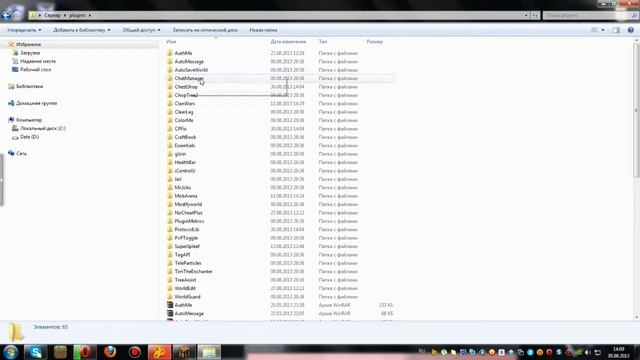Screen dimensions: 640x360
Task: Click the folder icon next to Essentials
Action: [170, 145]
